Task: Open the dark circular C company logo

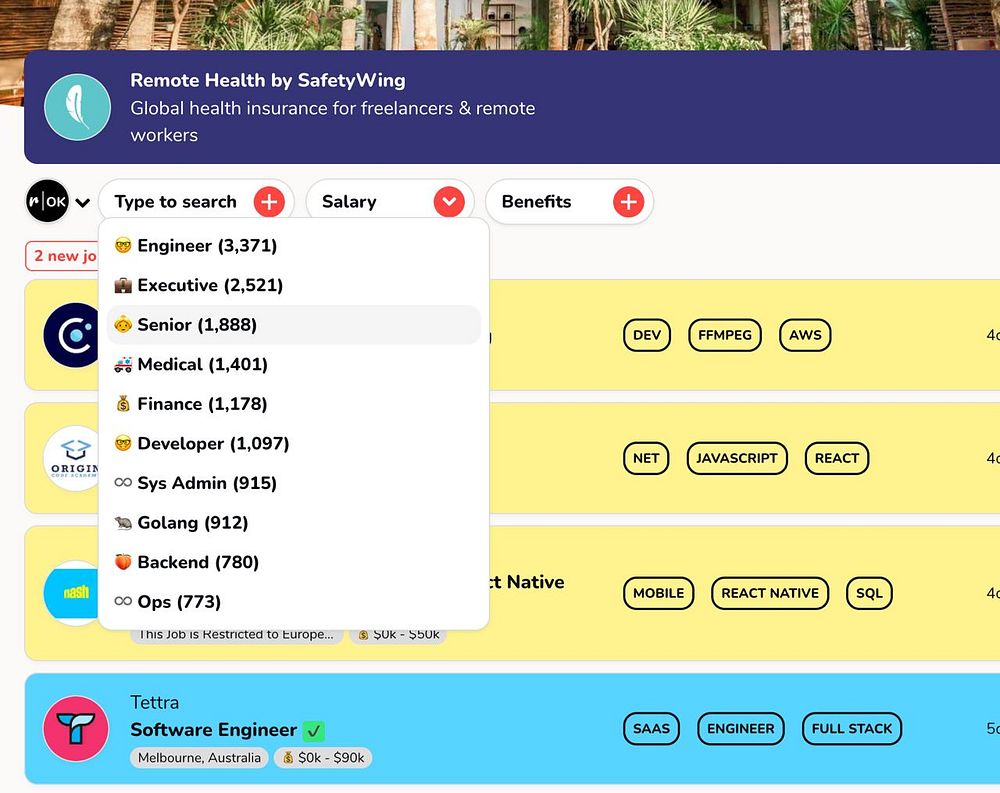Action: pyautogui.click(x=71, y=335)
